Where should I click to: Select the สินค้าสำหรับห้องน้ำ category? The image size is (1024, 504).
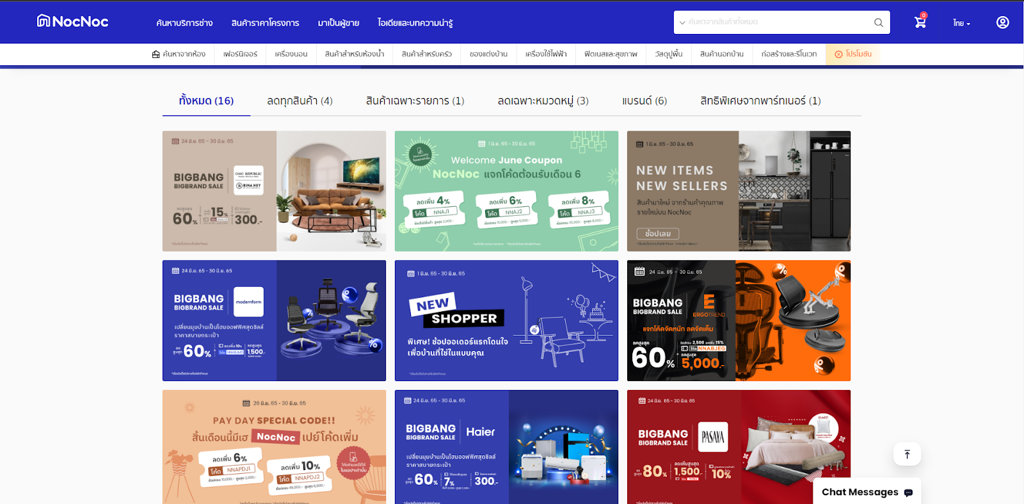point(355,54)
